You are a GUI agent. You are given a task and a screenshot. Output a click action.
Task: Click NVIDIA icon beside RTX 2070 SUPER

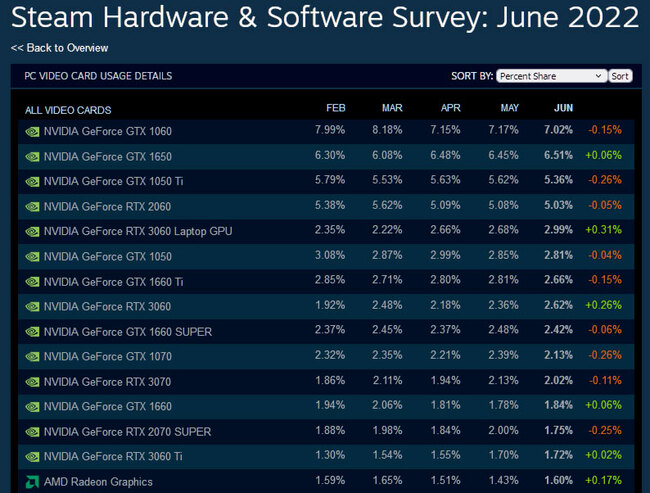(32, 431)
